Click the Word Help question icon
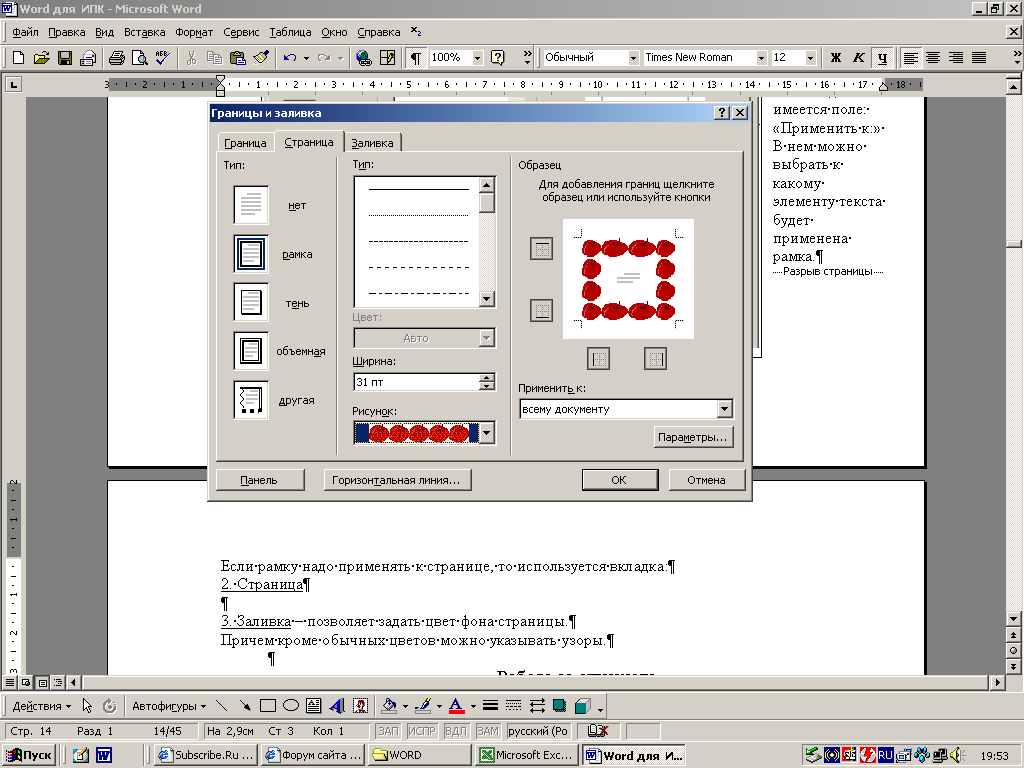 (x=498, y=58)
